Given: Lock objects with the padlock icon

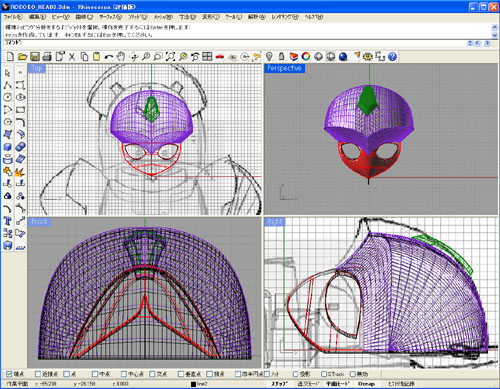Looking at the screenshot, I should 281,57.
